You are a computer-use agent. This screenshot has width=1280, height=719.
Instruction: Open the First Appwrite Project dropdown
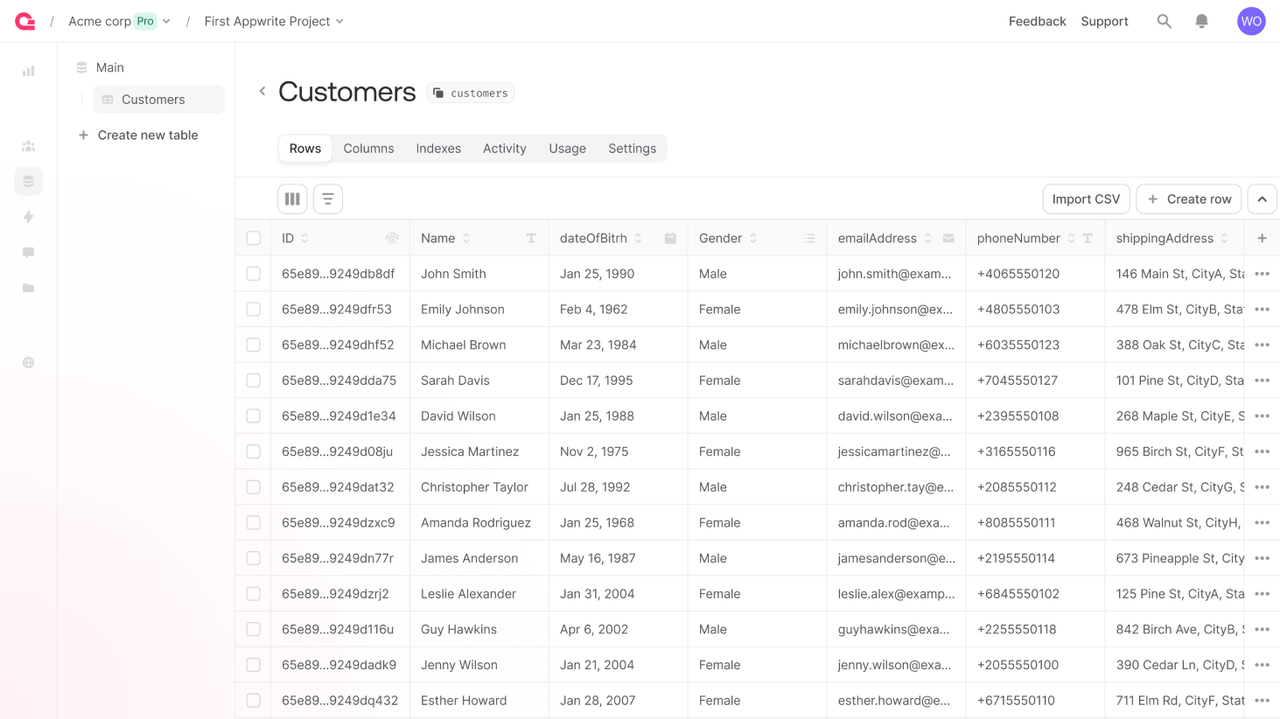[x=340, y=20]
